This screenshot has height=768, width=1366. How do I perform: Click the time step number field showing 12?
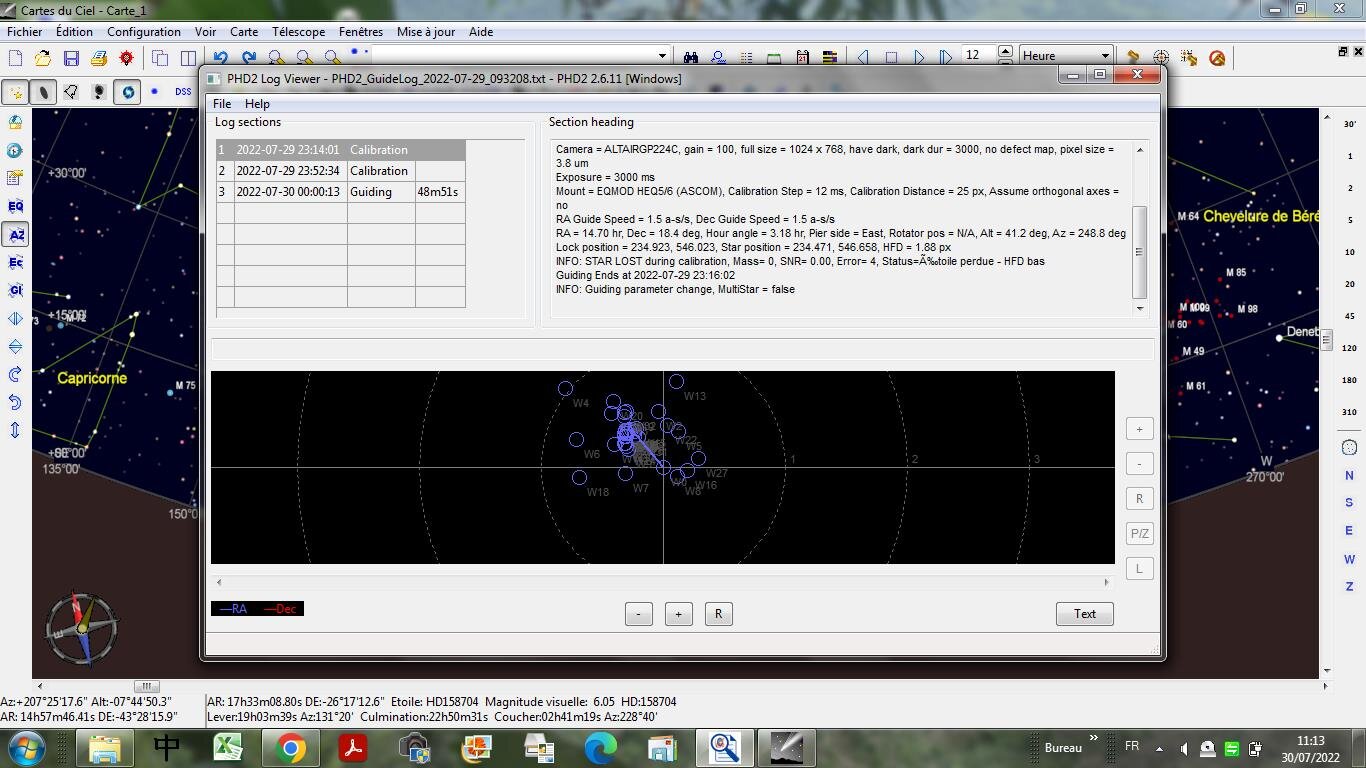978,56
